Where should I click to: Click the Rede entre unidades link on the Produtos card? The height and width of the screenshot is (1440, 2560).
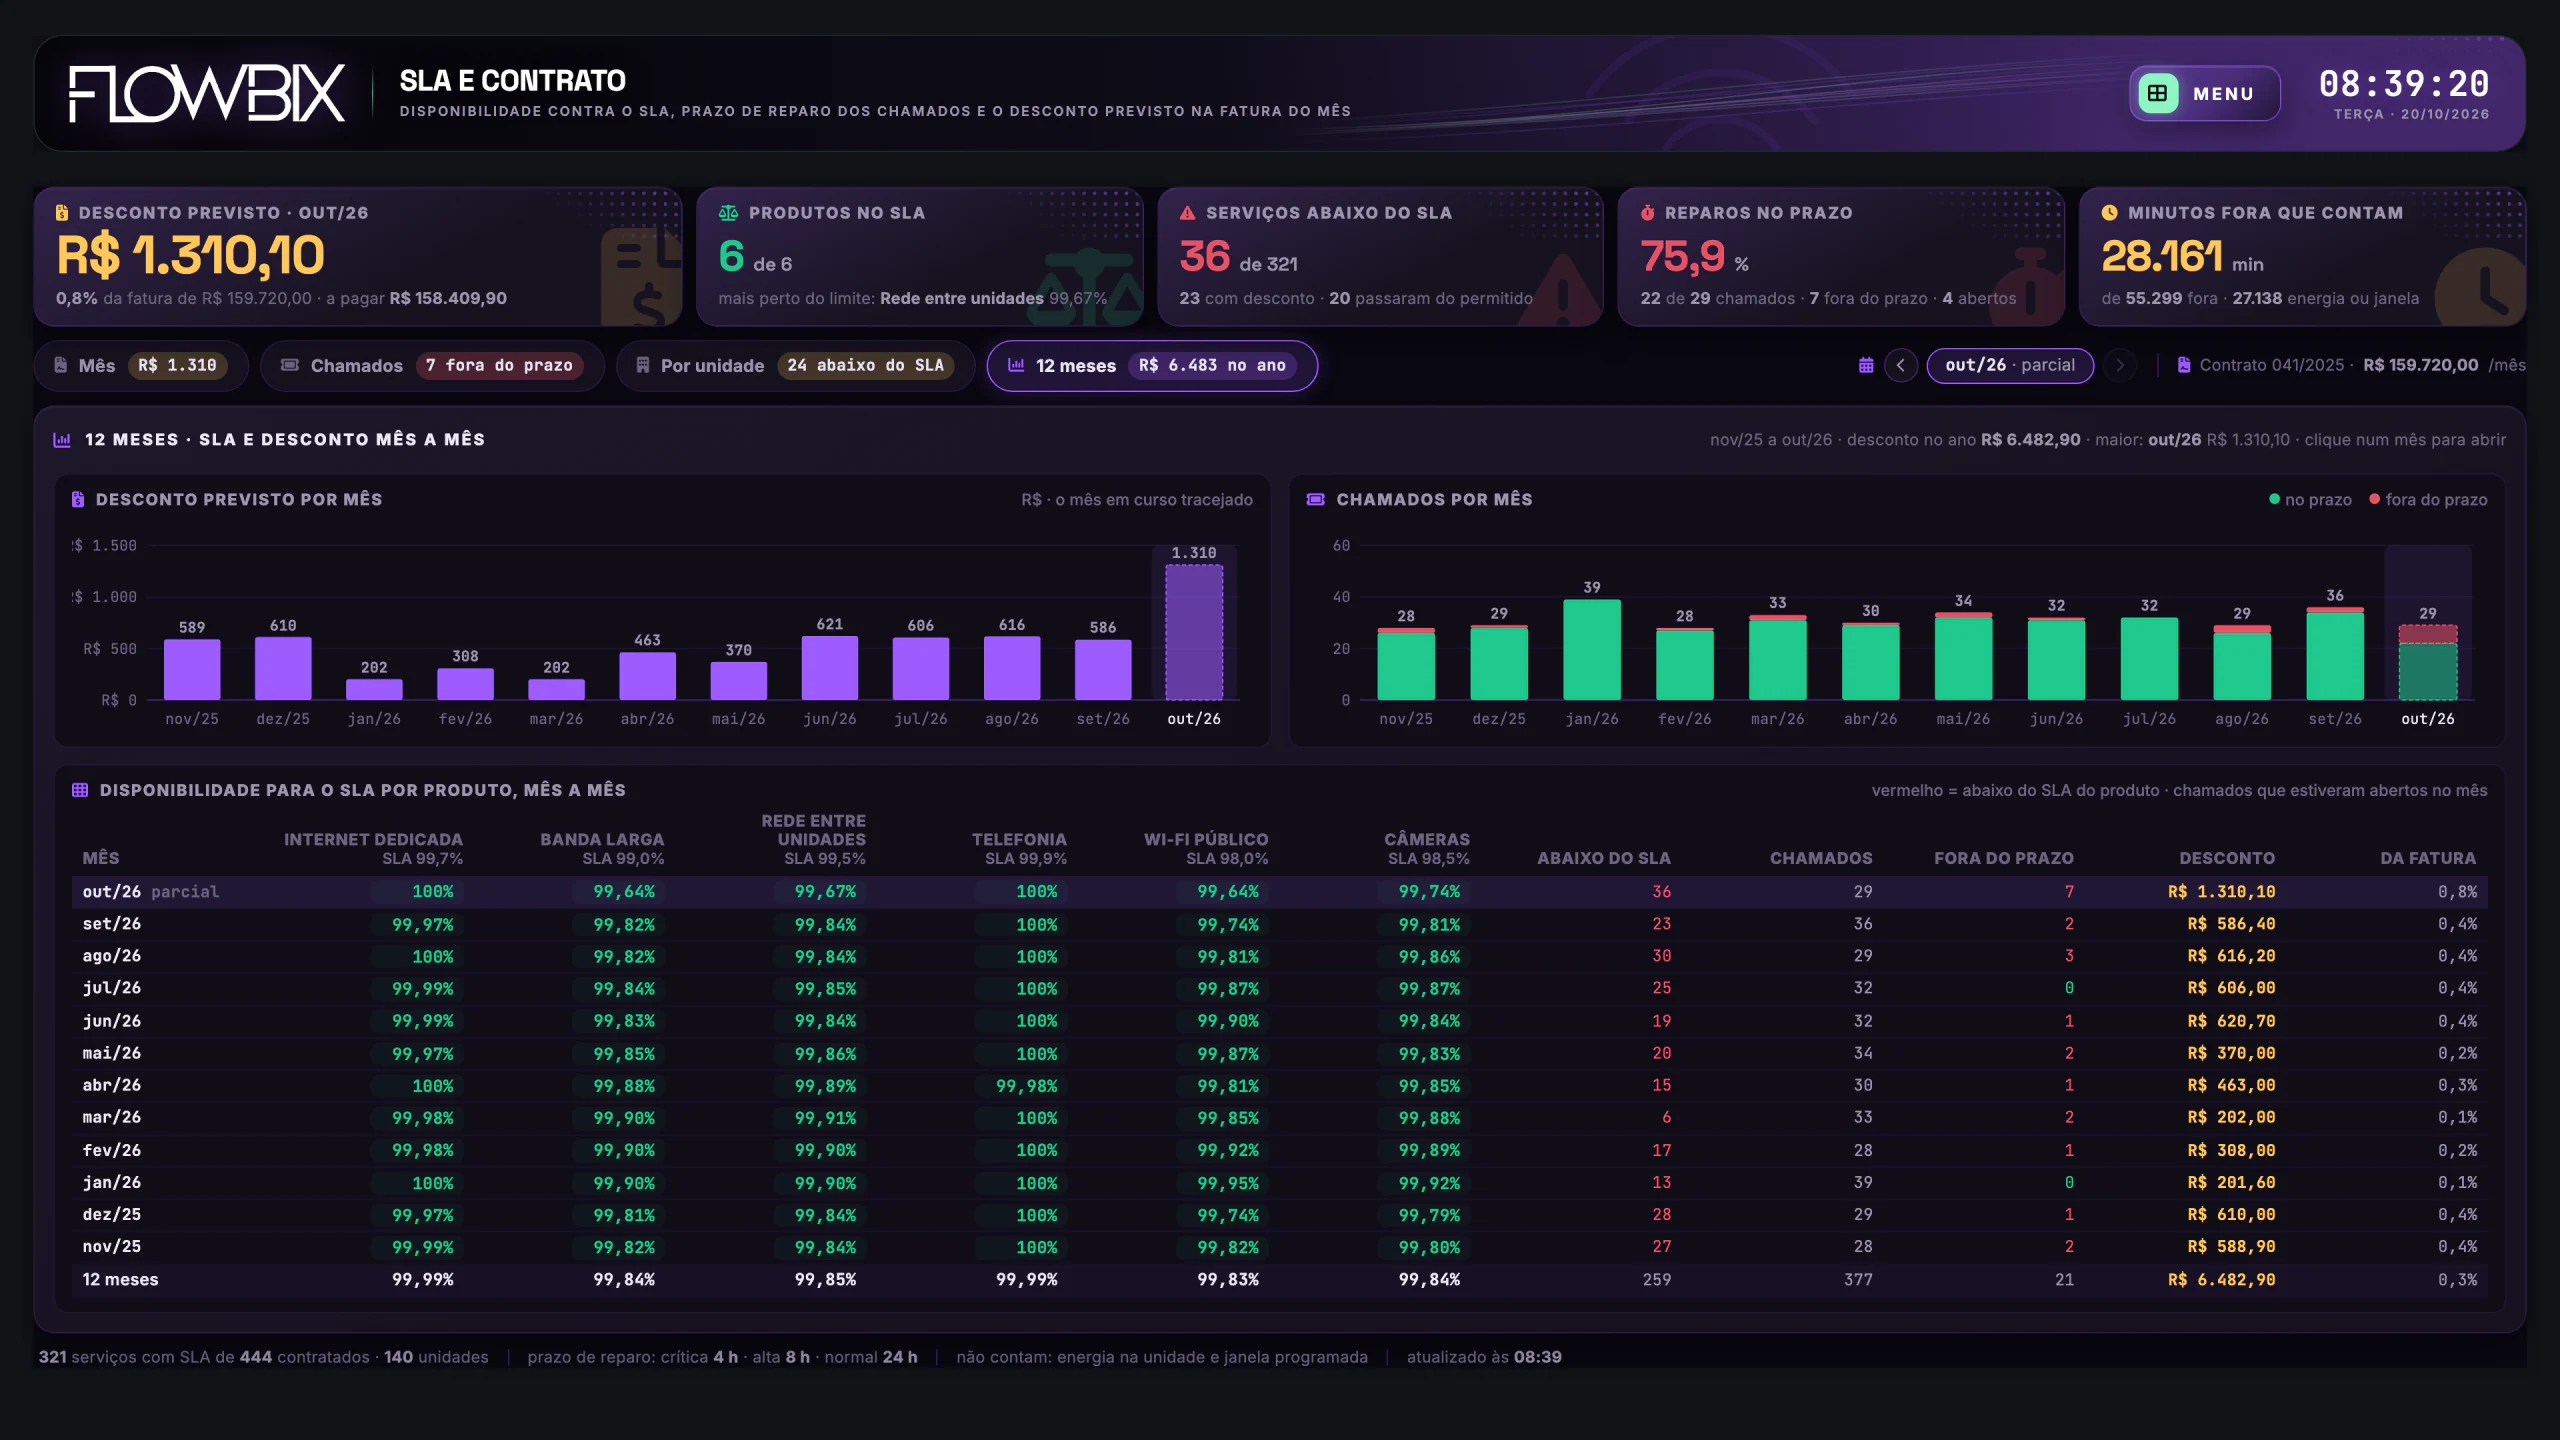coord(962,298)
